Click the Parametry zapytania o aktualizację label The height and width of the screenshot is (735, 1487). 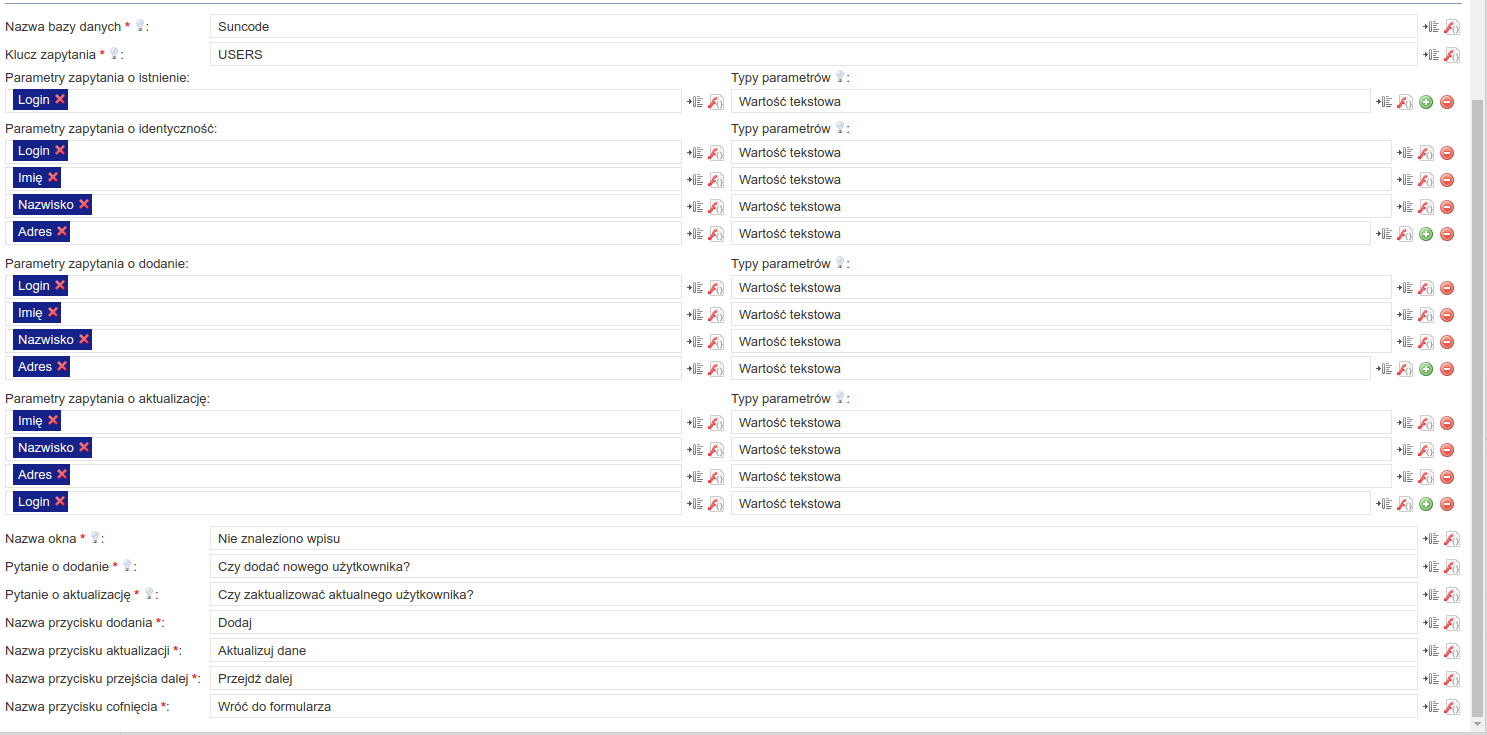106,398
